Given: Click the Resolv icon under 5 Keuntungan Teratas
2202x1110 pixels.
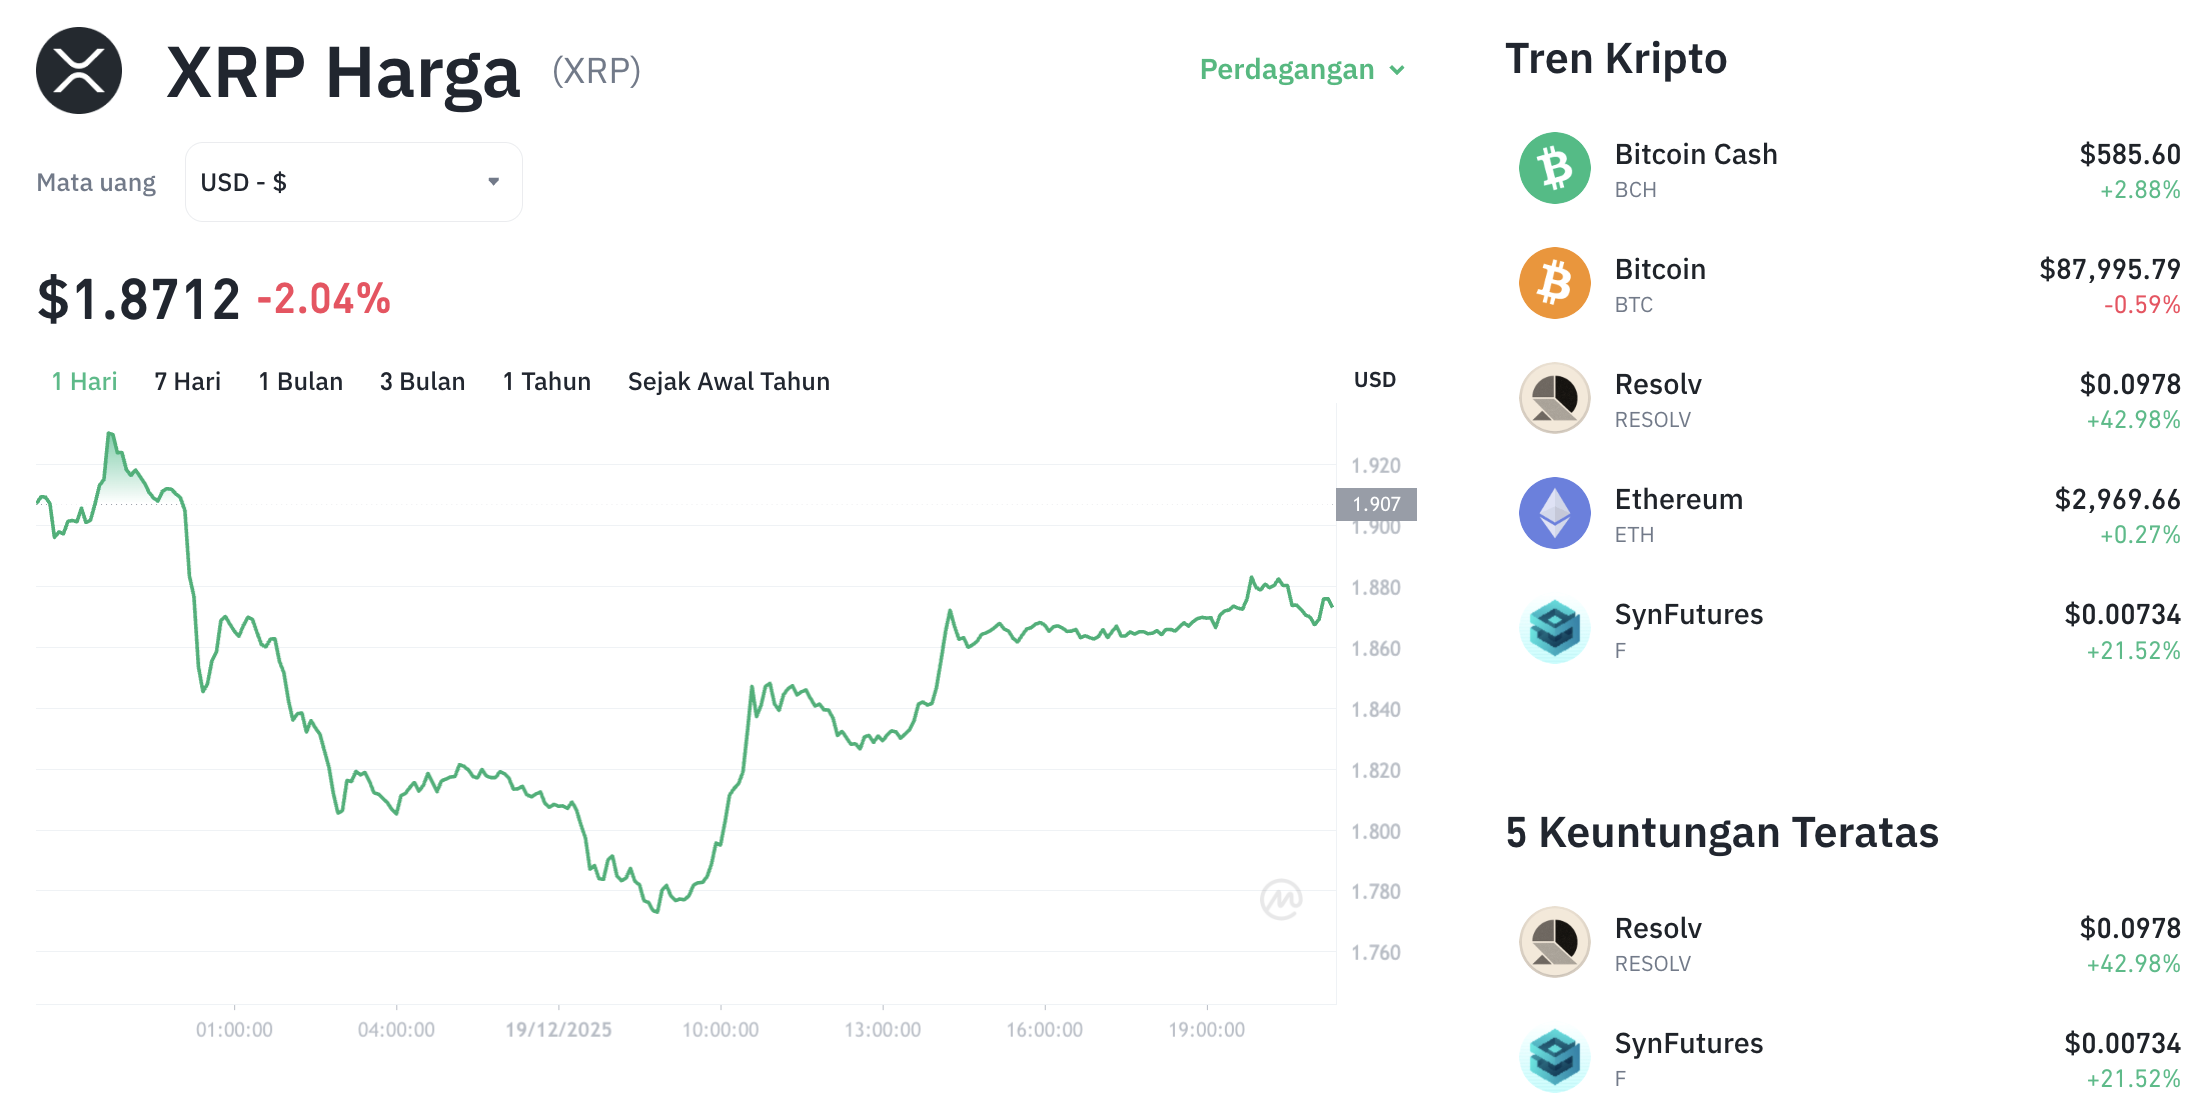Looking at the screenshot, I should click(x=1554, y=943).
